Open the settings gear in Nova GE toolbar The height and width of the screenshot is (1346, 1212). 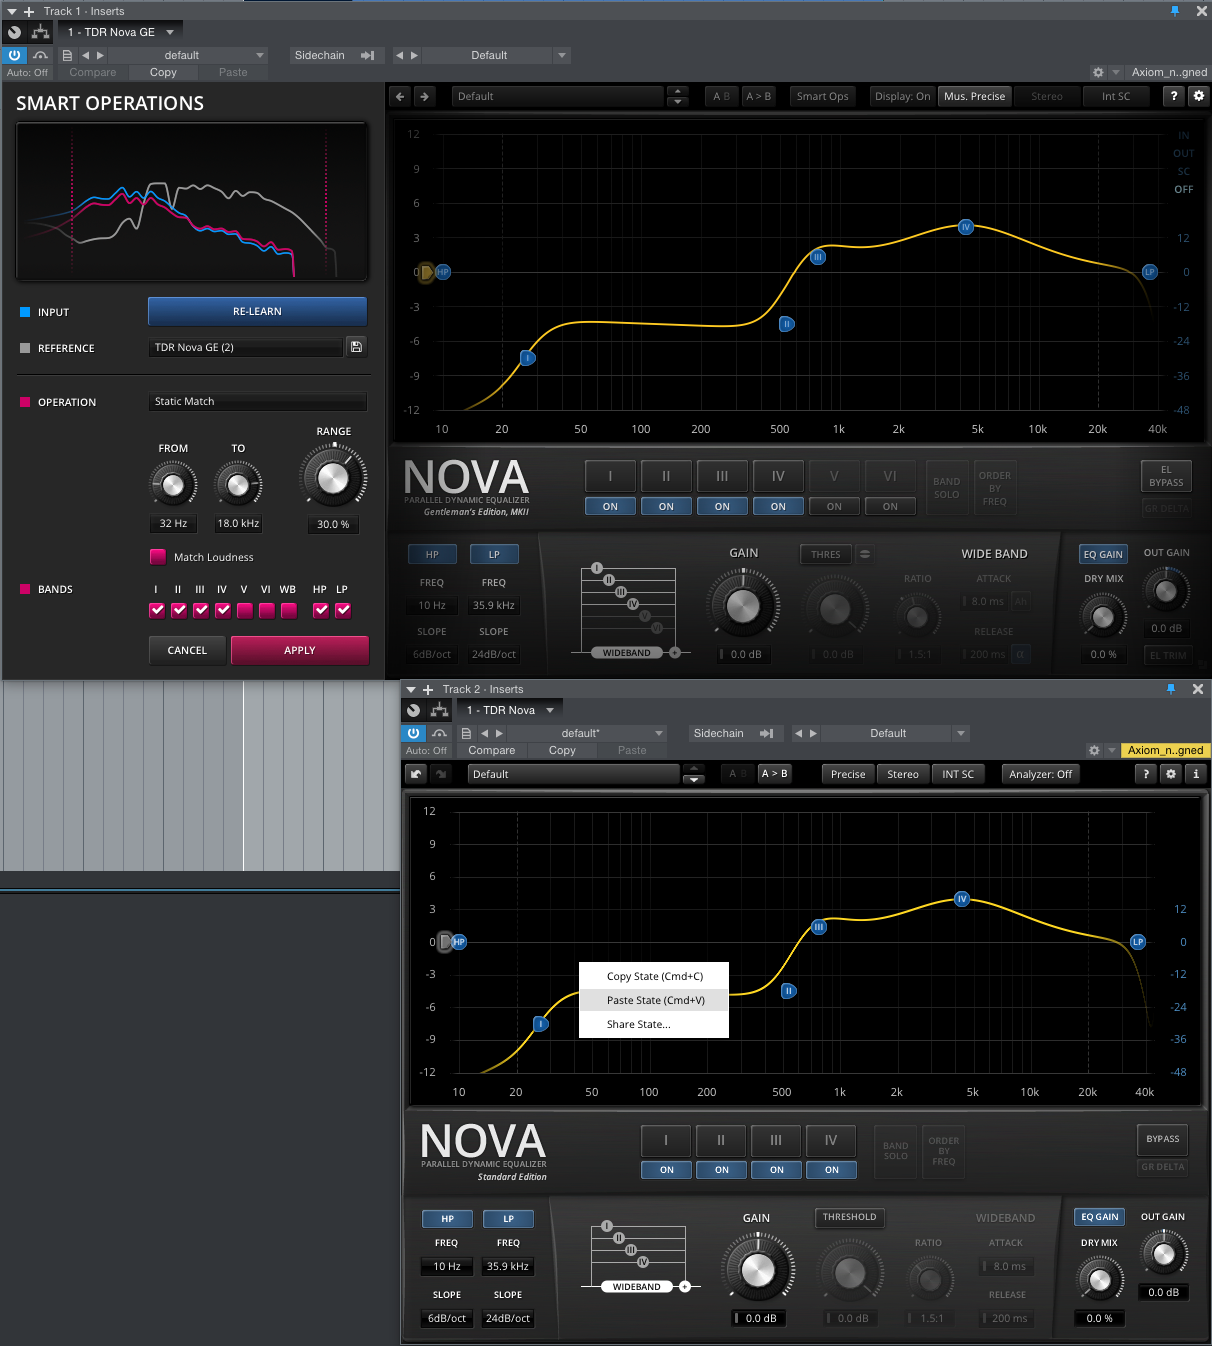coord(1199,96)
